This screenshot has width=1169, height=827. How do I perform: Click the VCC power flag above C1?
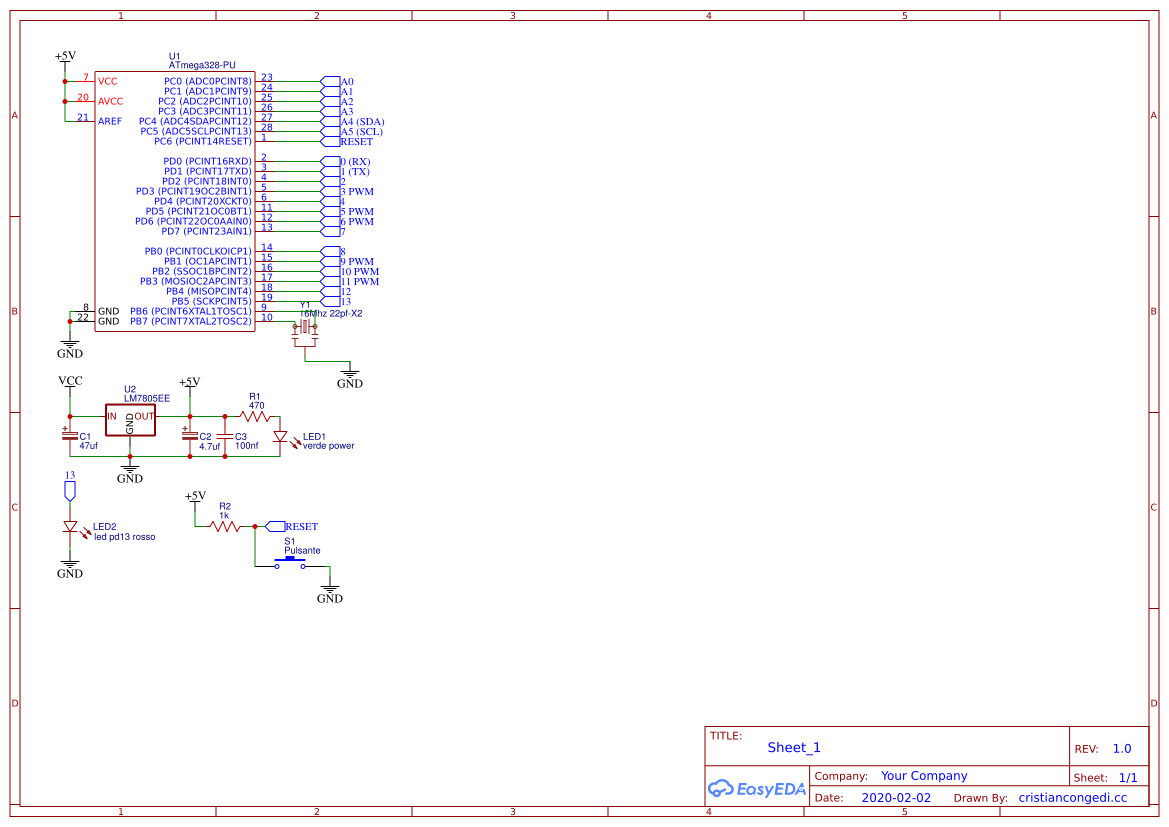pos(70,381)
